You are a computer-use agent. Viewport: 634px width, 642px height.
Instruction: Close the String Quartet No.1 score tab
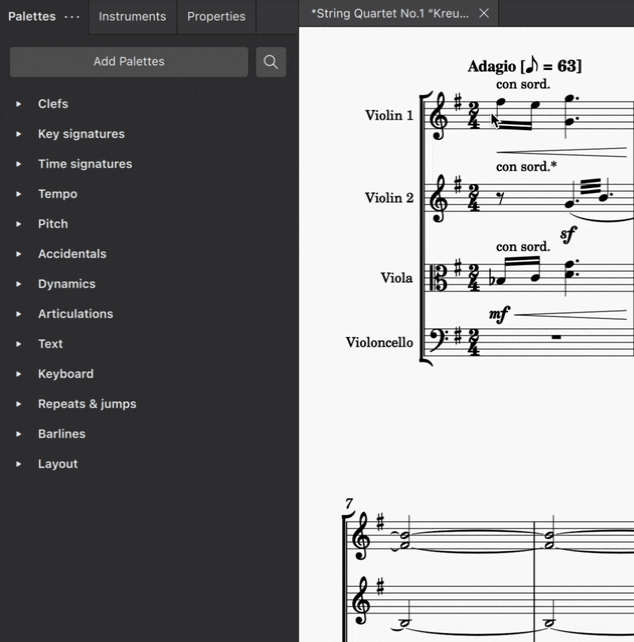tap(484, 14)
